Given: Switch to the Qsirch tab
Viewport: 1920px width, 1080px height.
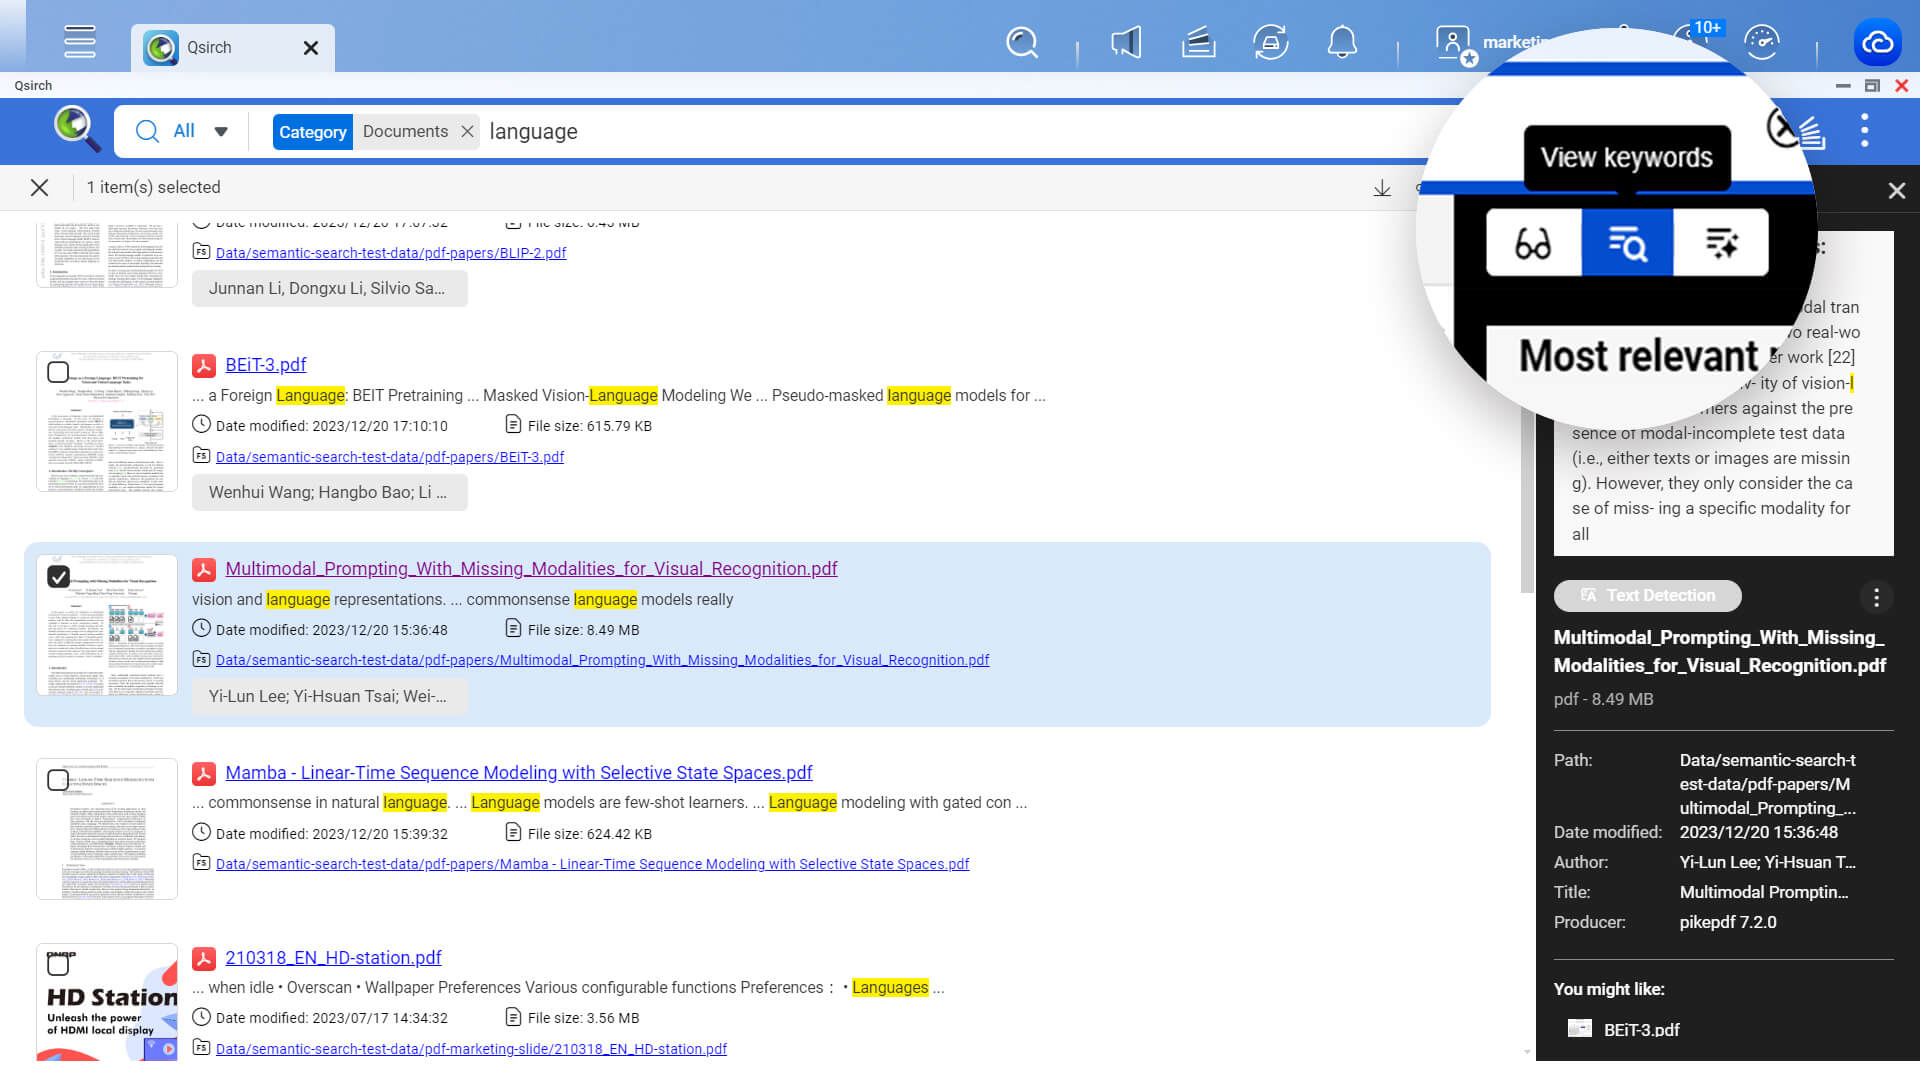Looking at the screenshot, I should click(x=210, y=47).
